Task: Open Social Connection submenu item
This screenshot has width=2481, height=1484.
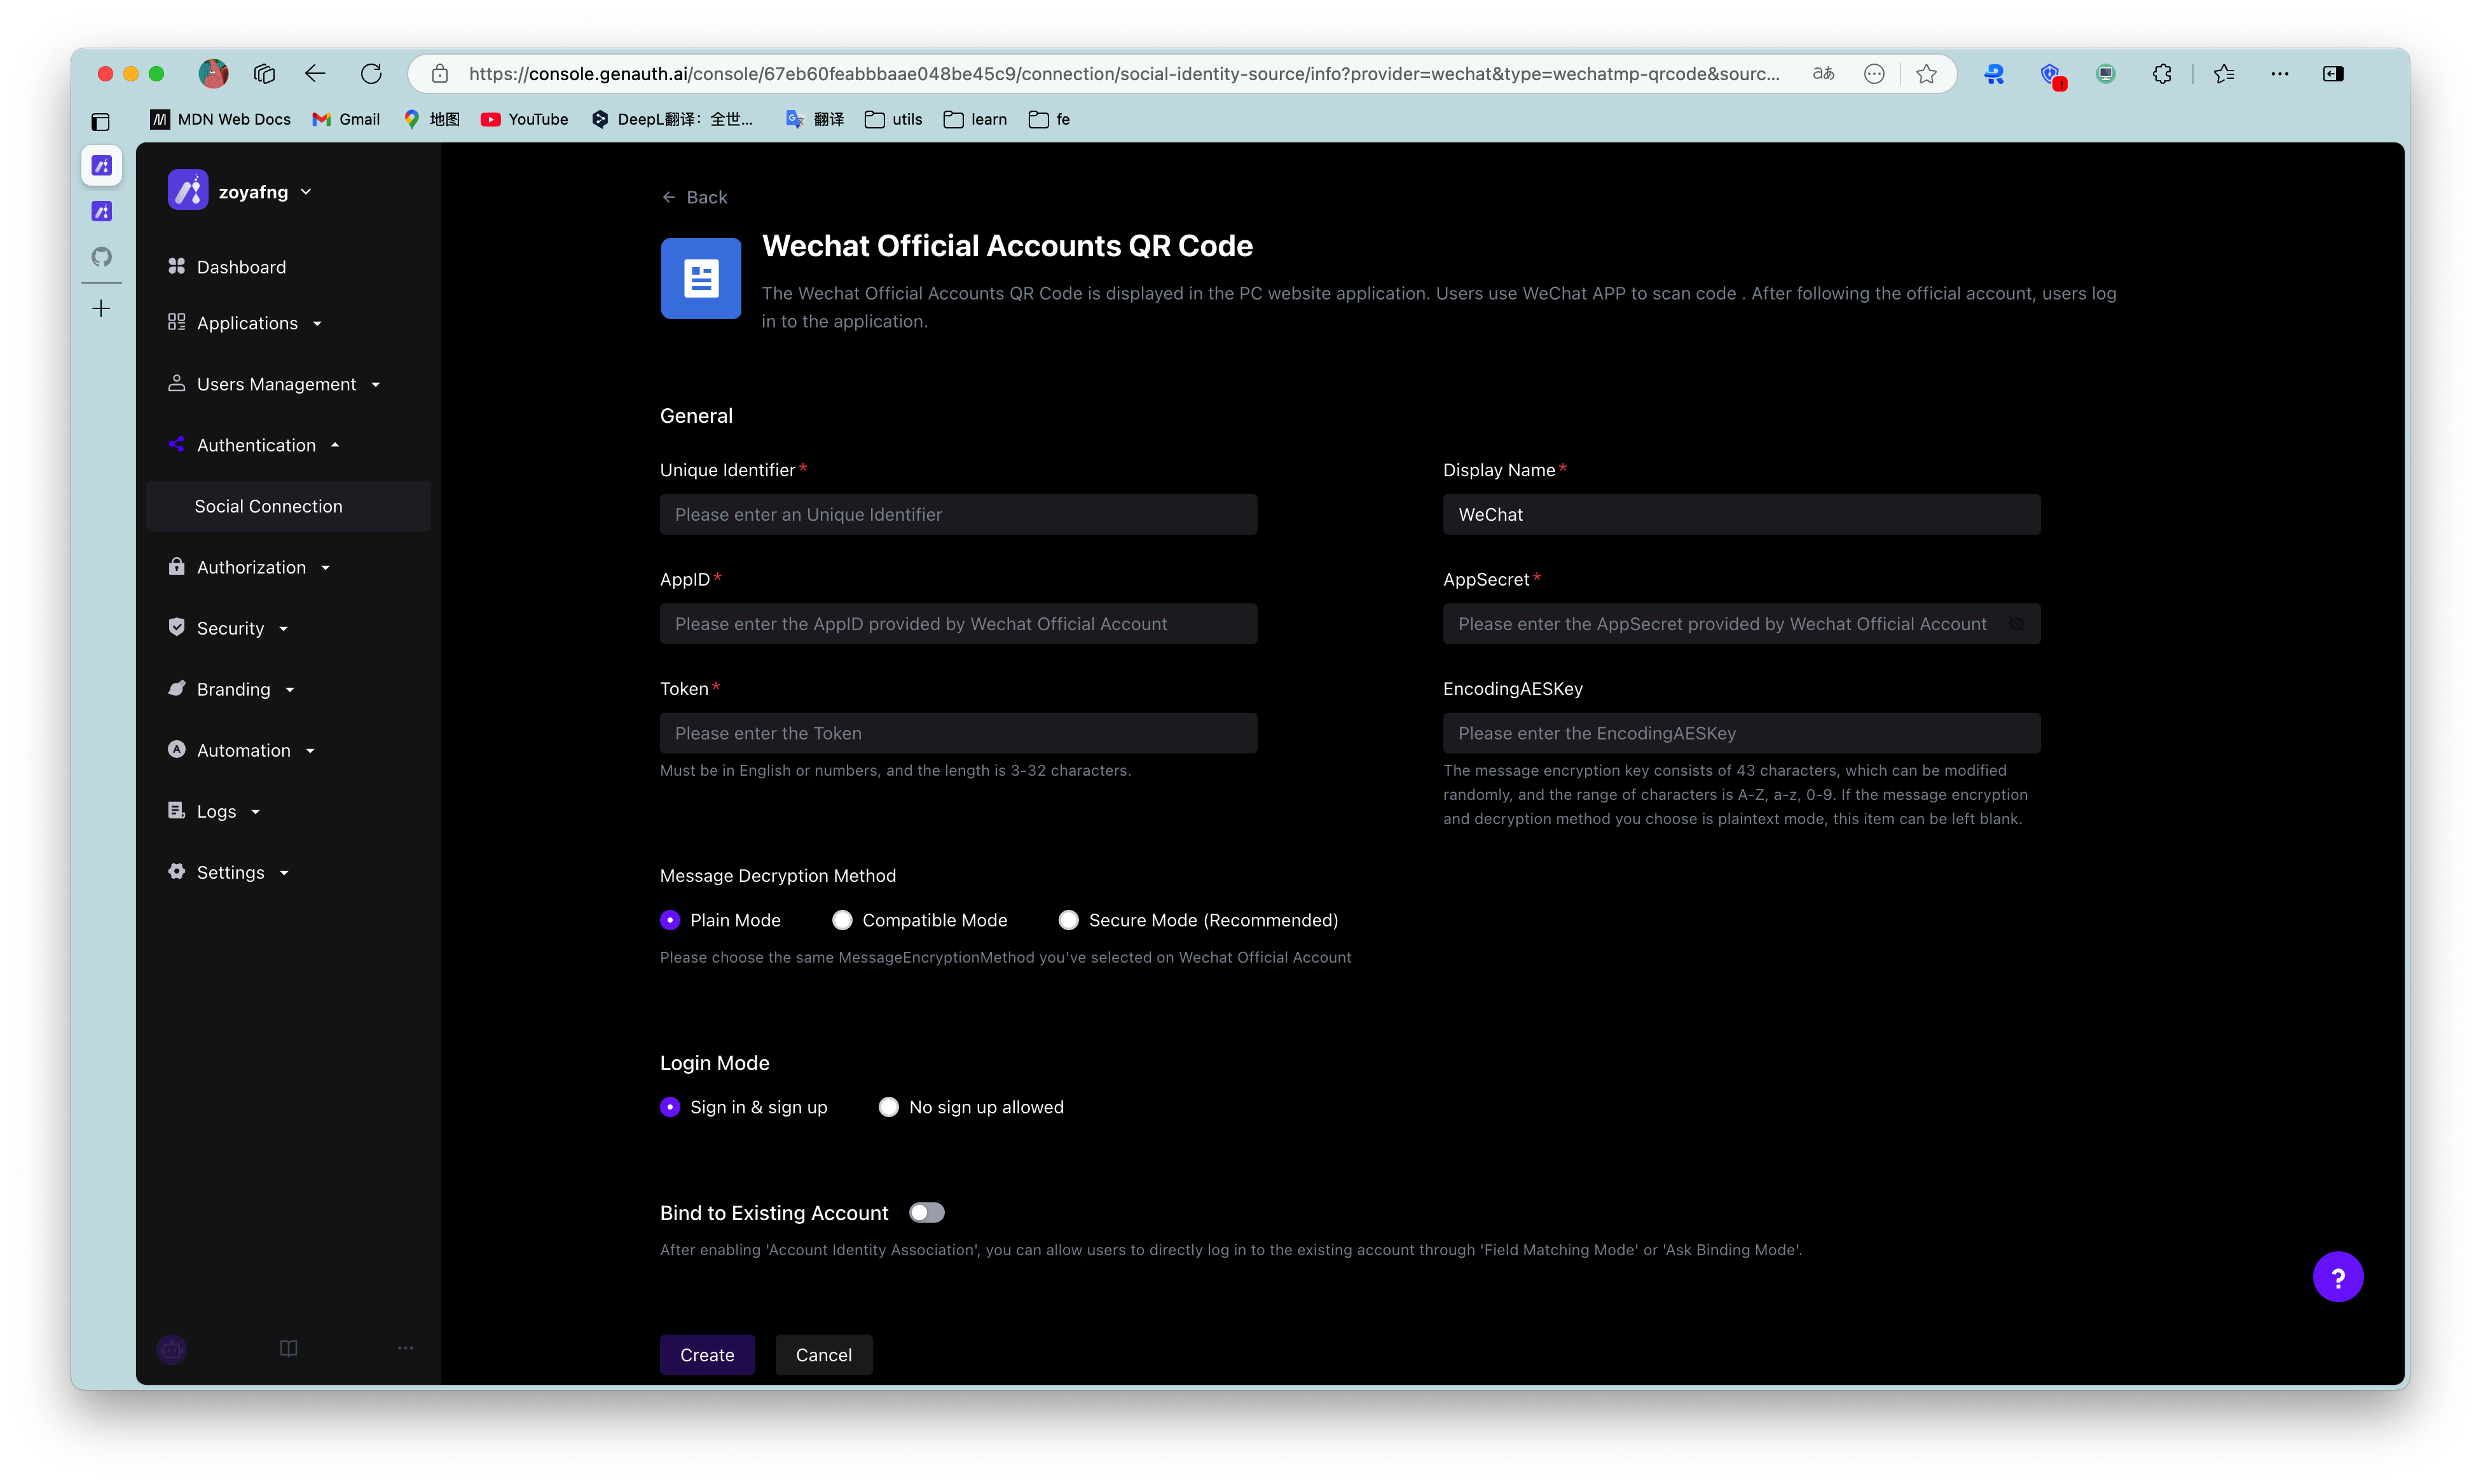Action: click(x=289, y=506)
